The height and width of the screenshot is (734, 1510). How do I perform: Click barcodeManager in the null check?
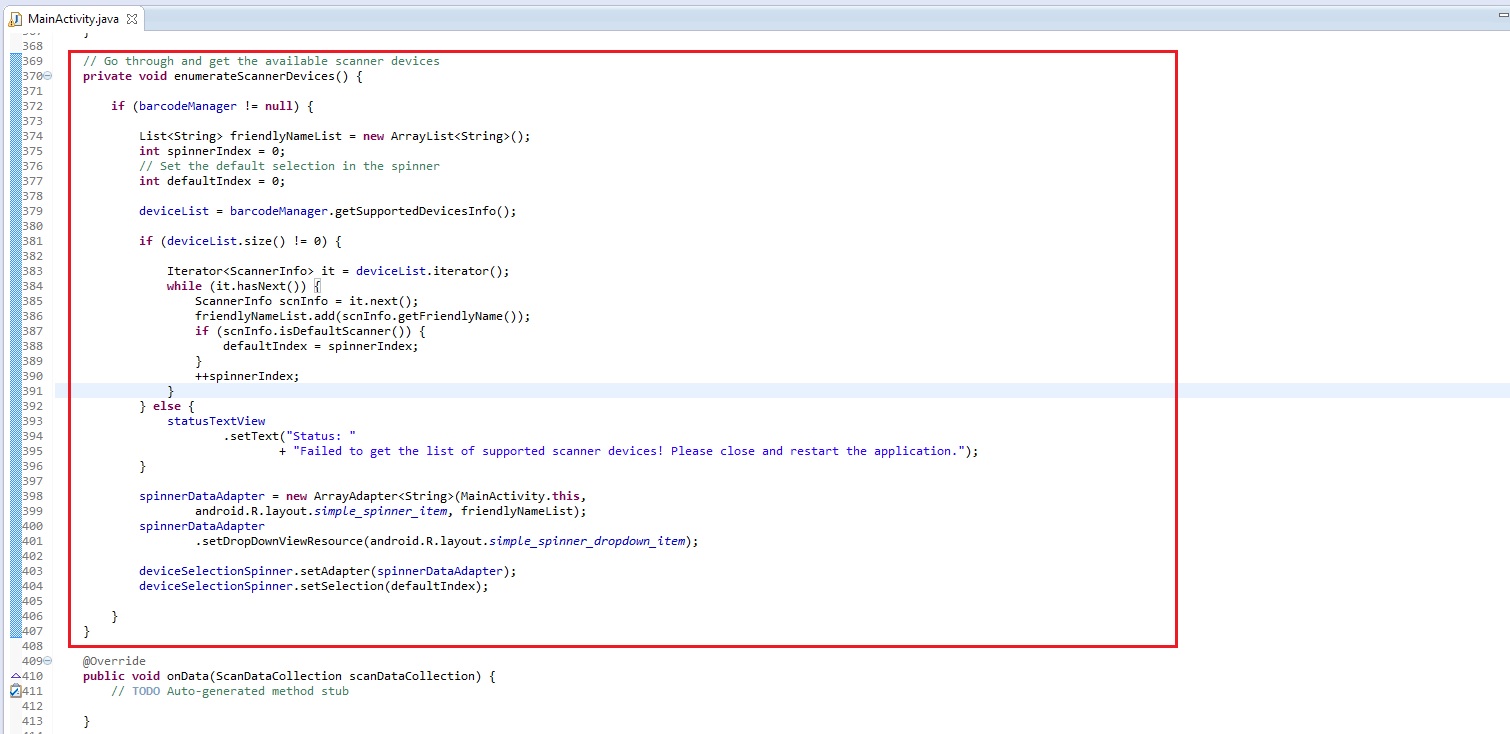tap(188, 106)
